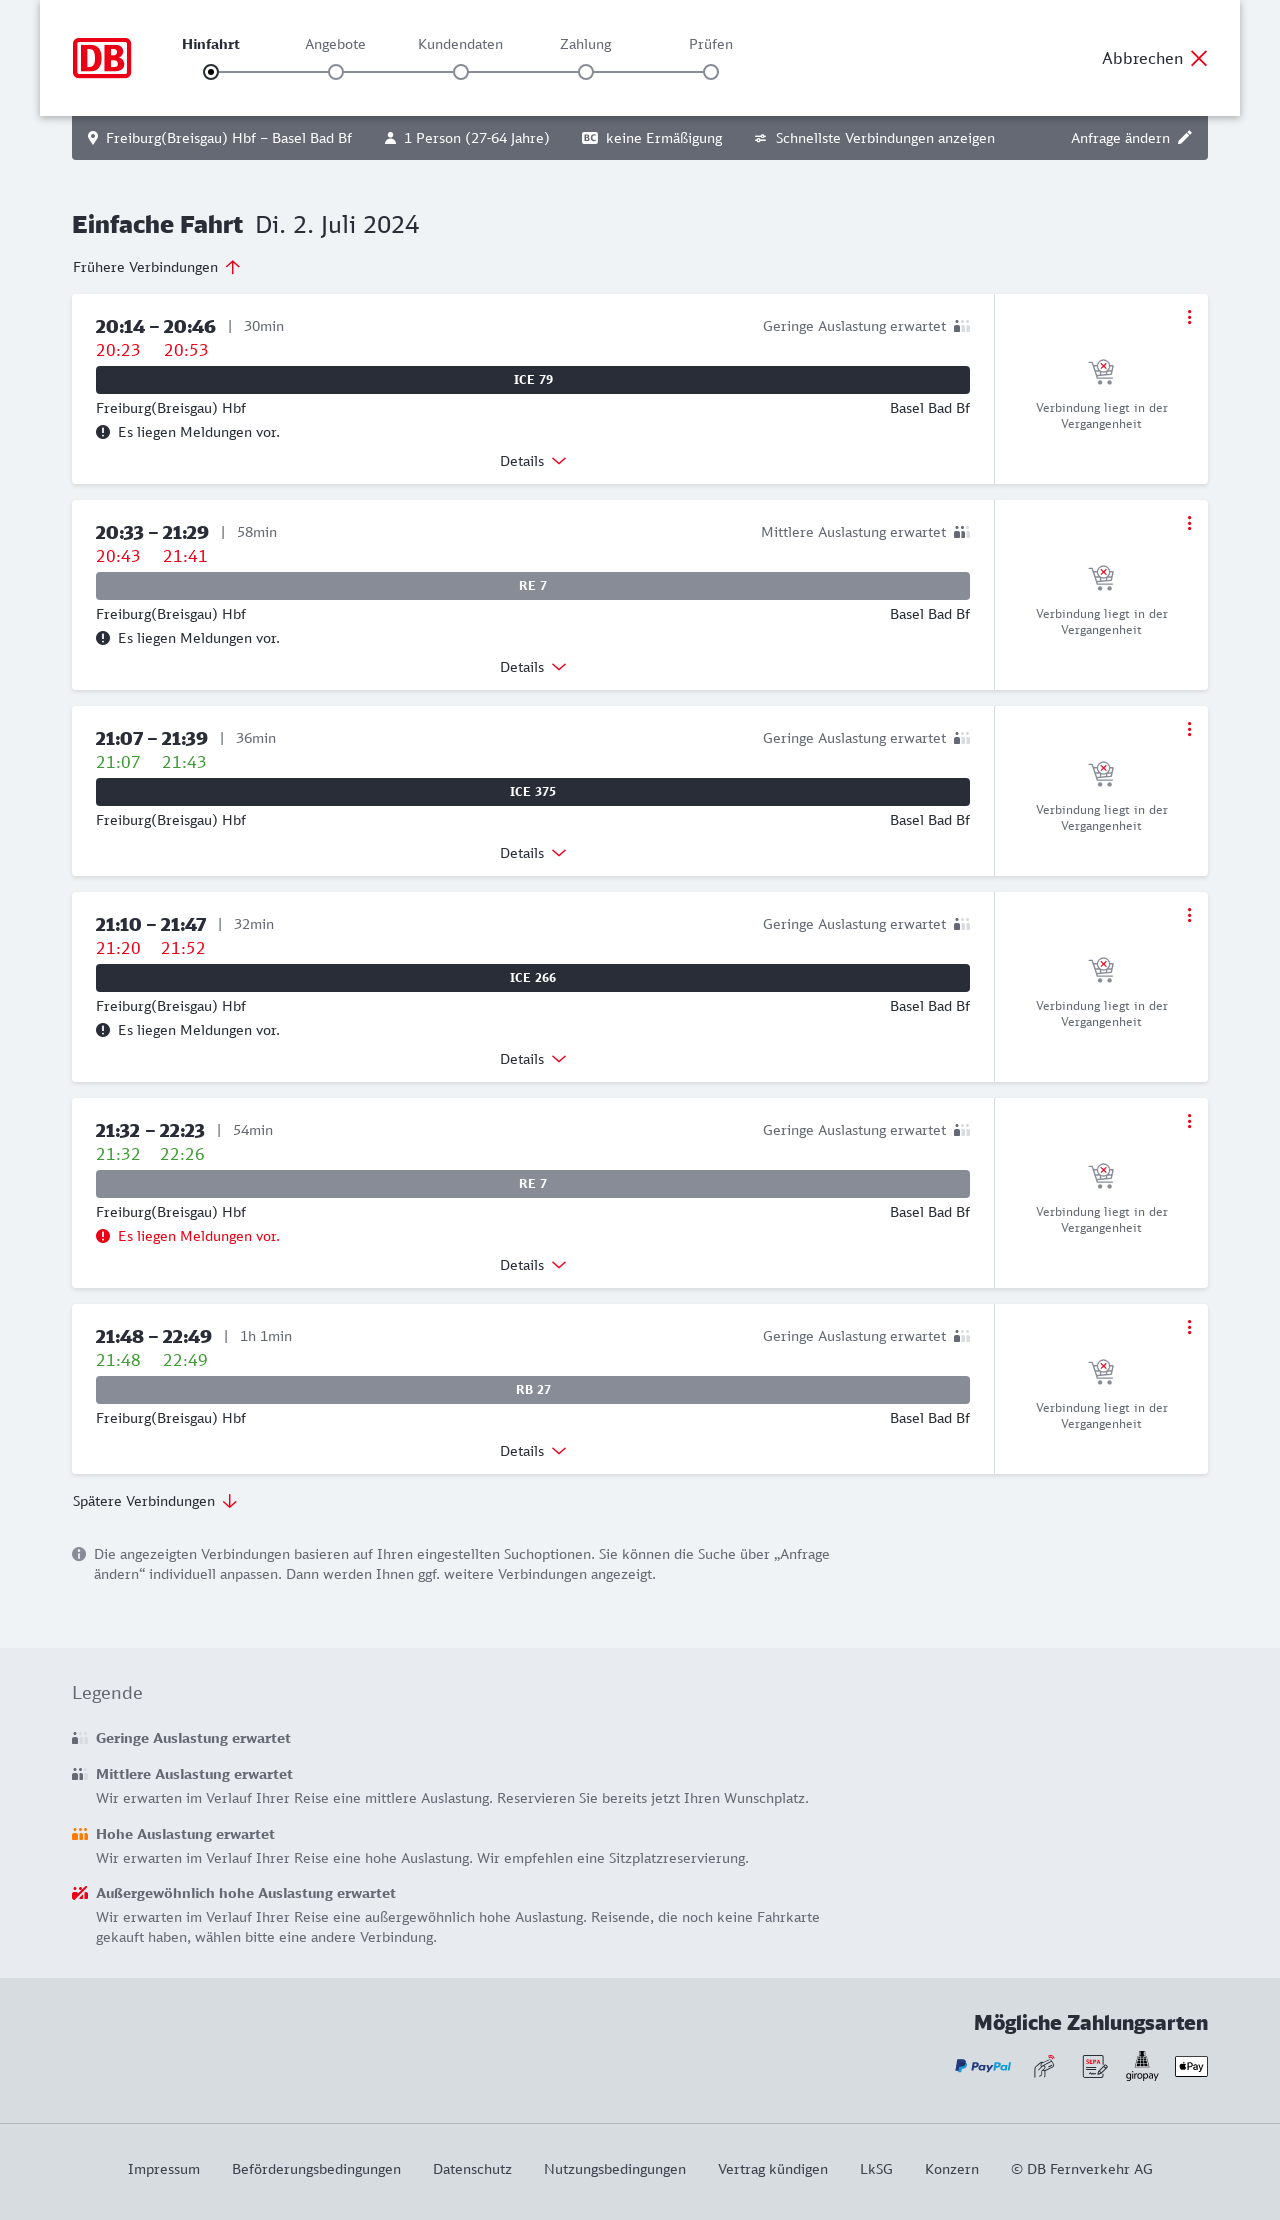Expand Details for 20:33 RE 7 connection
Viewport: 1280px width, 2220px height.
(x=533, y=667)
